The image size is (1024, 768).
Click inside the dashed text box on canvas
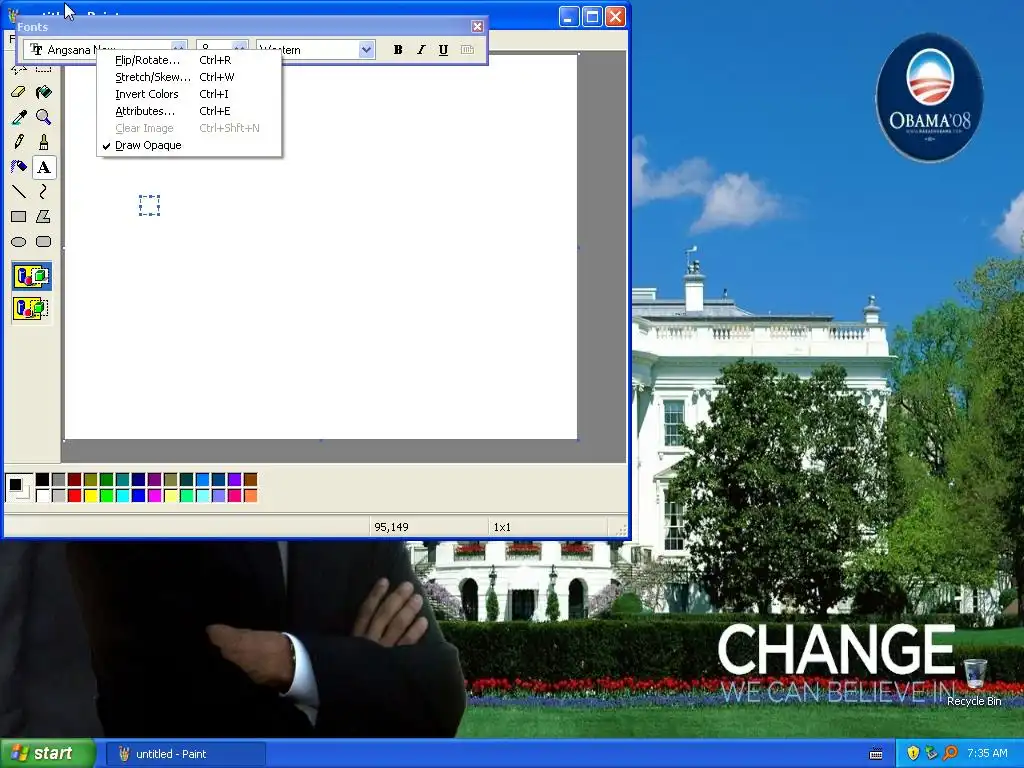tap(150, 206)
